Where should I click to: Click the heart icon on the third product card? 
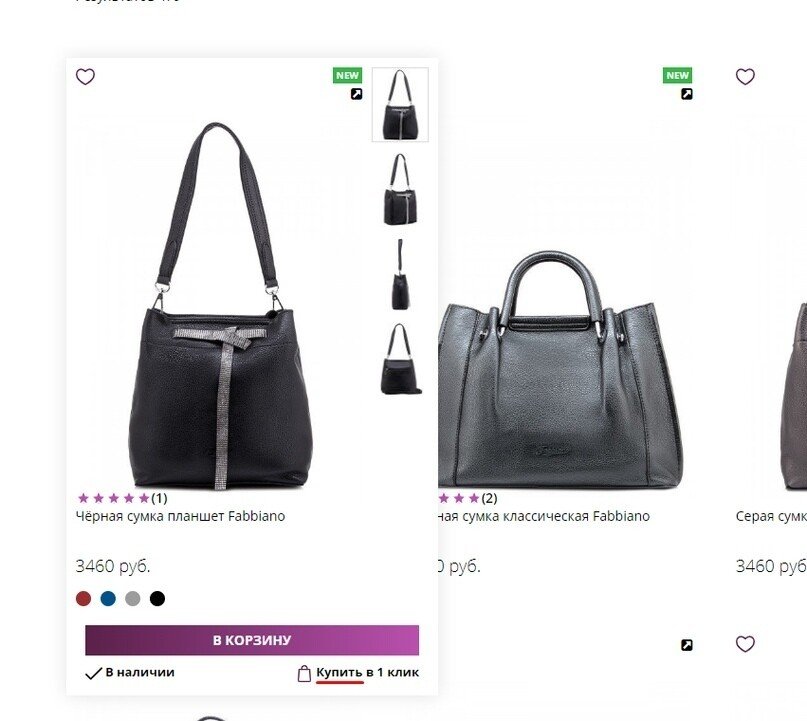745,77
